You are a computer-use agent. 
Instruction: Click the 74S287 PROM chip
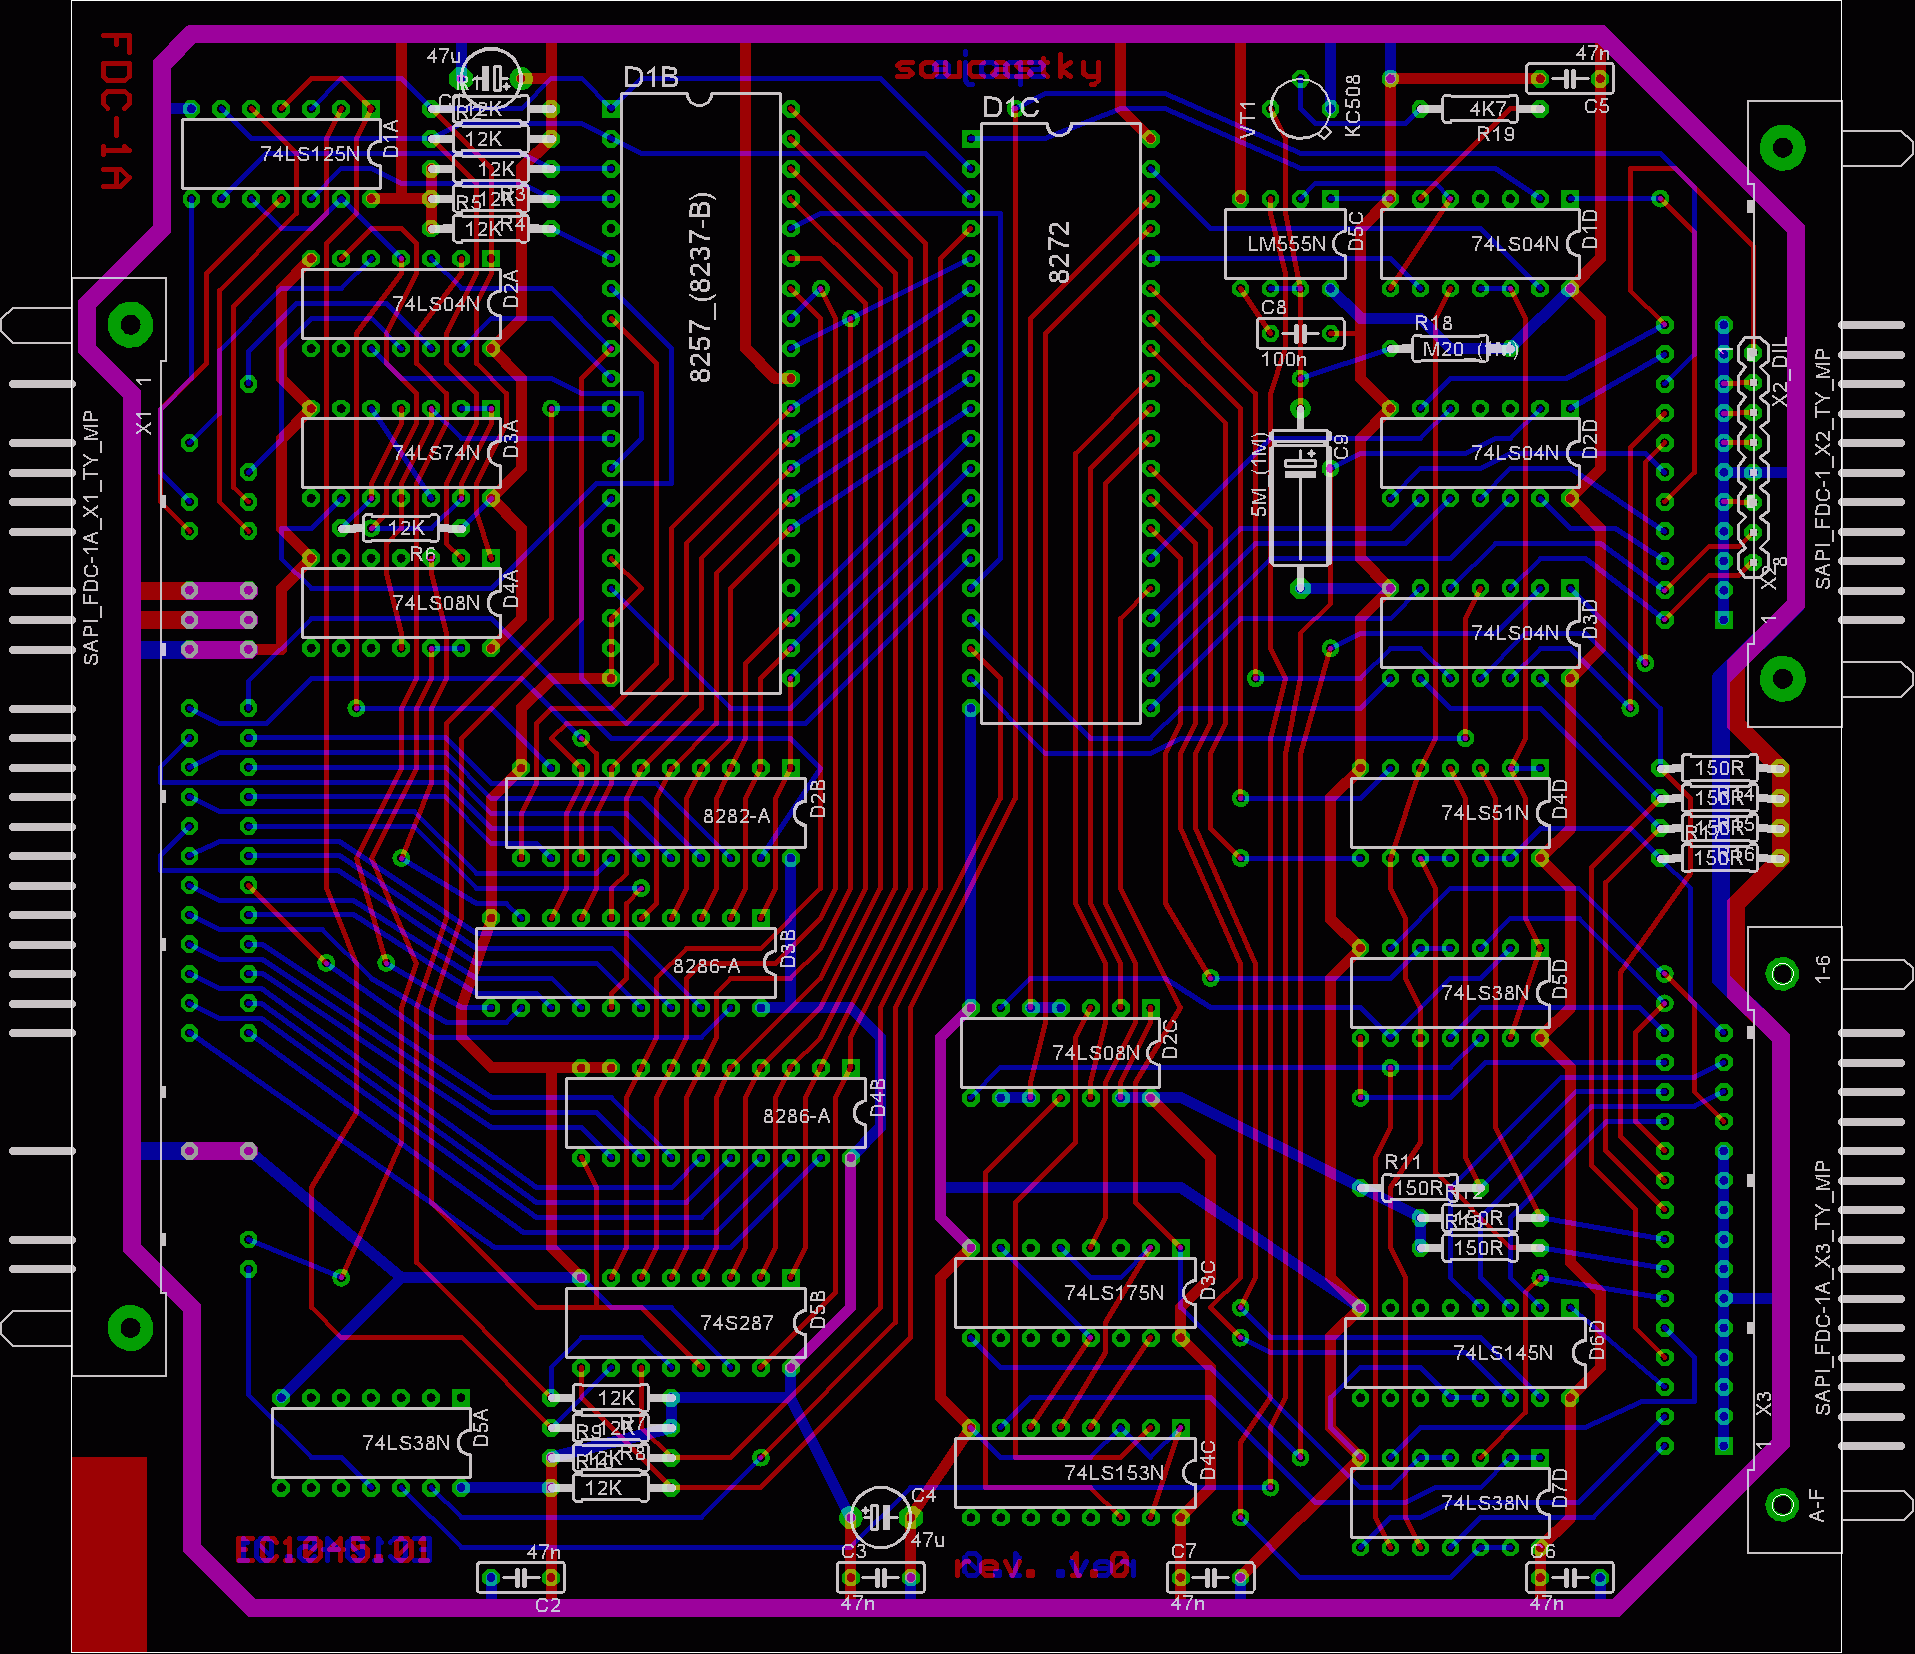[685, 1323]
